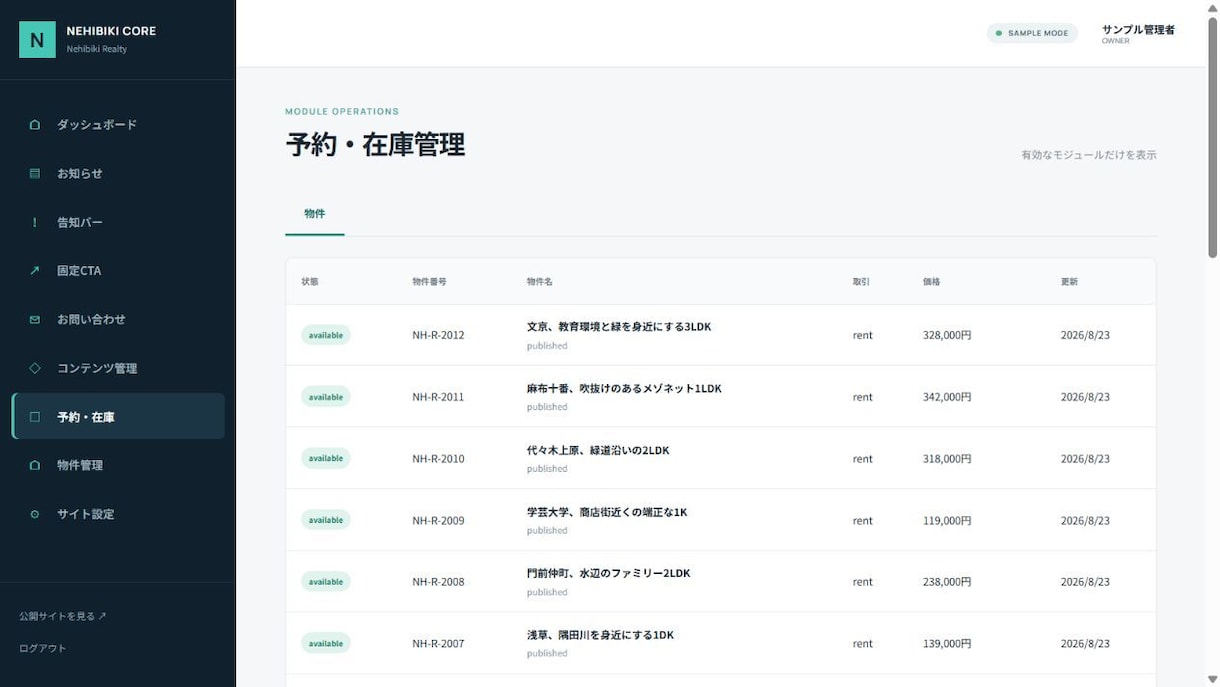1220x687 pixels.
Task: Click available badge for NH-R-2009
Action: click(326, 520)
